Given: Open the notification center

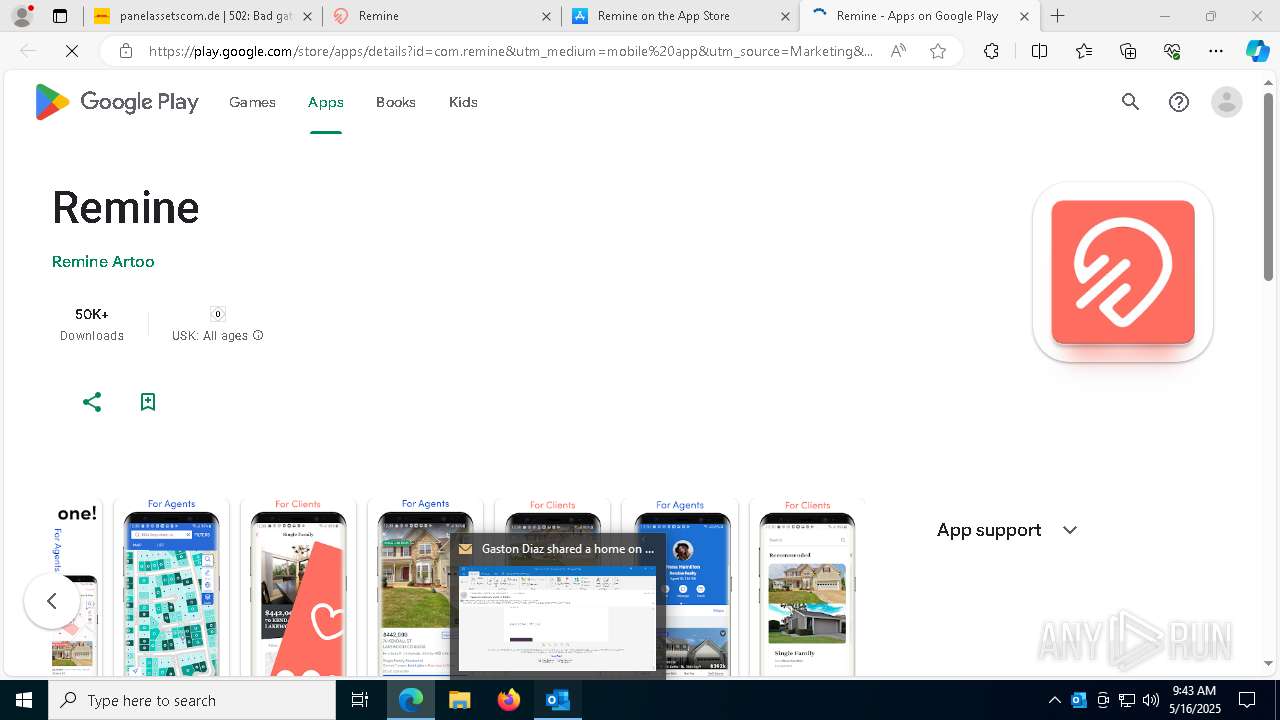Looking at the screenshot, I should [x=1247, y=700].
